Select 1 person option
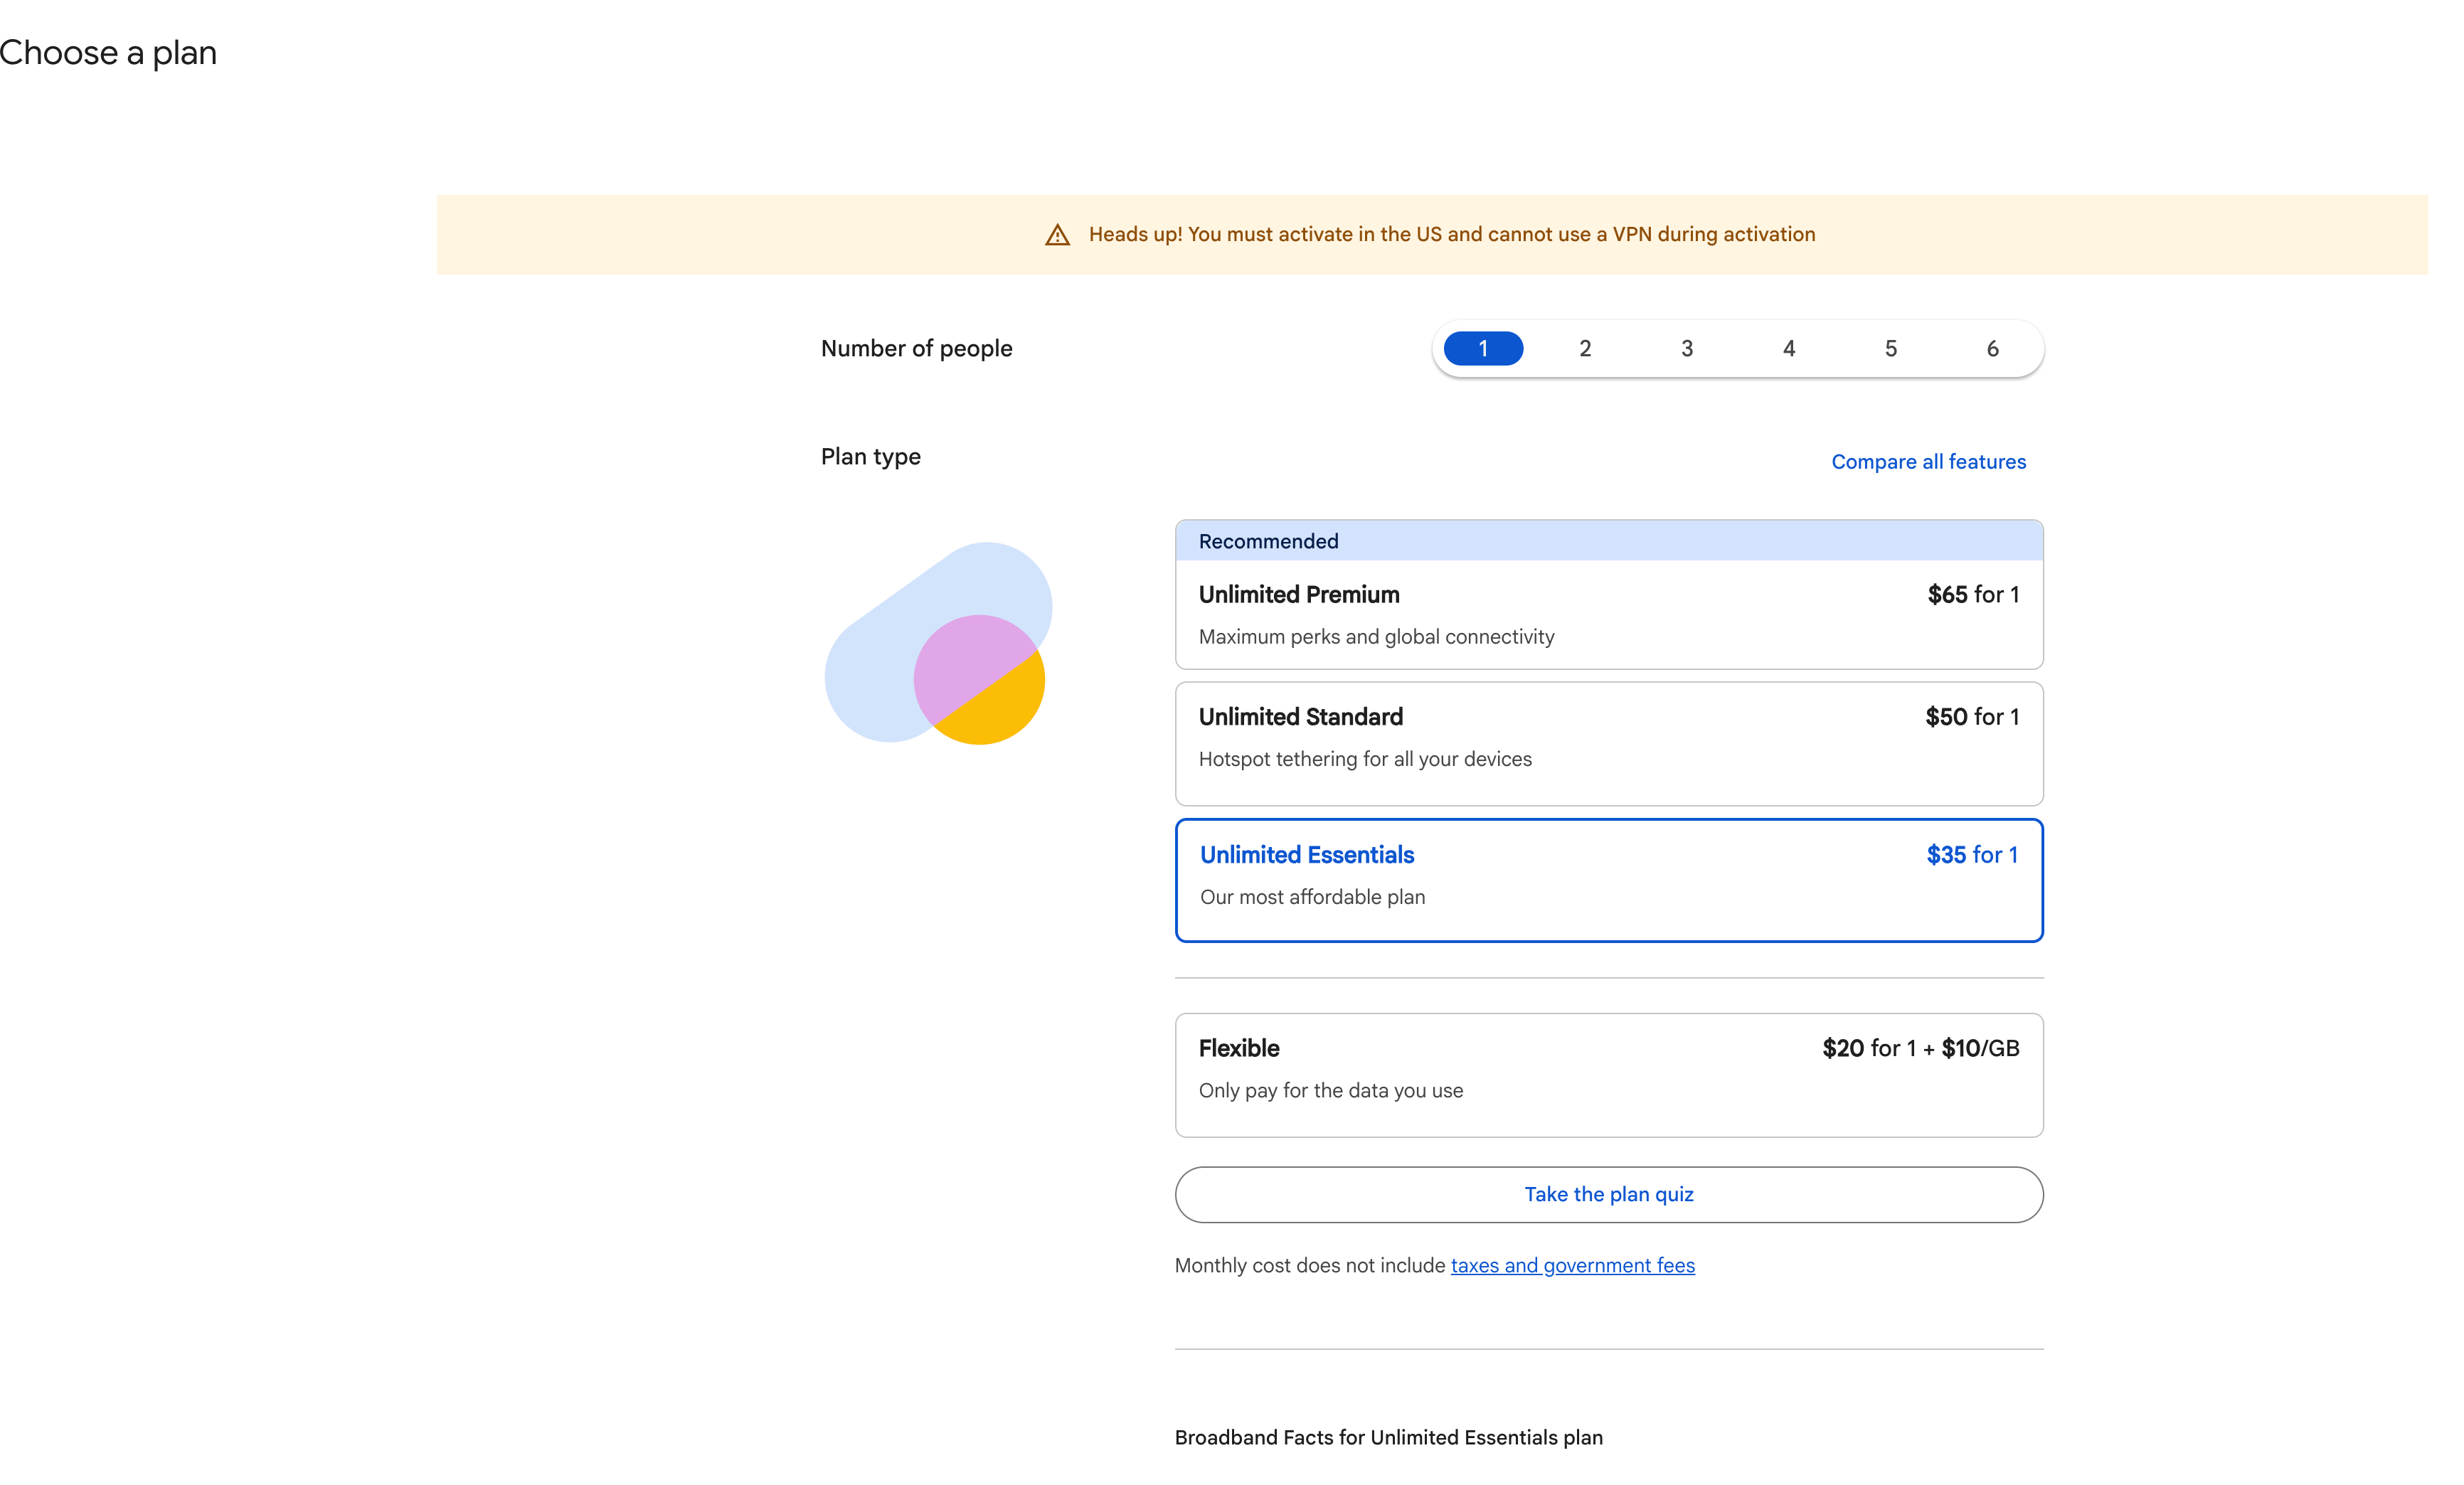The height and width of the screenshot is (1485, 2464). [1483, 348]
